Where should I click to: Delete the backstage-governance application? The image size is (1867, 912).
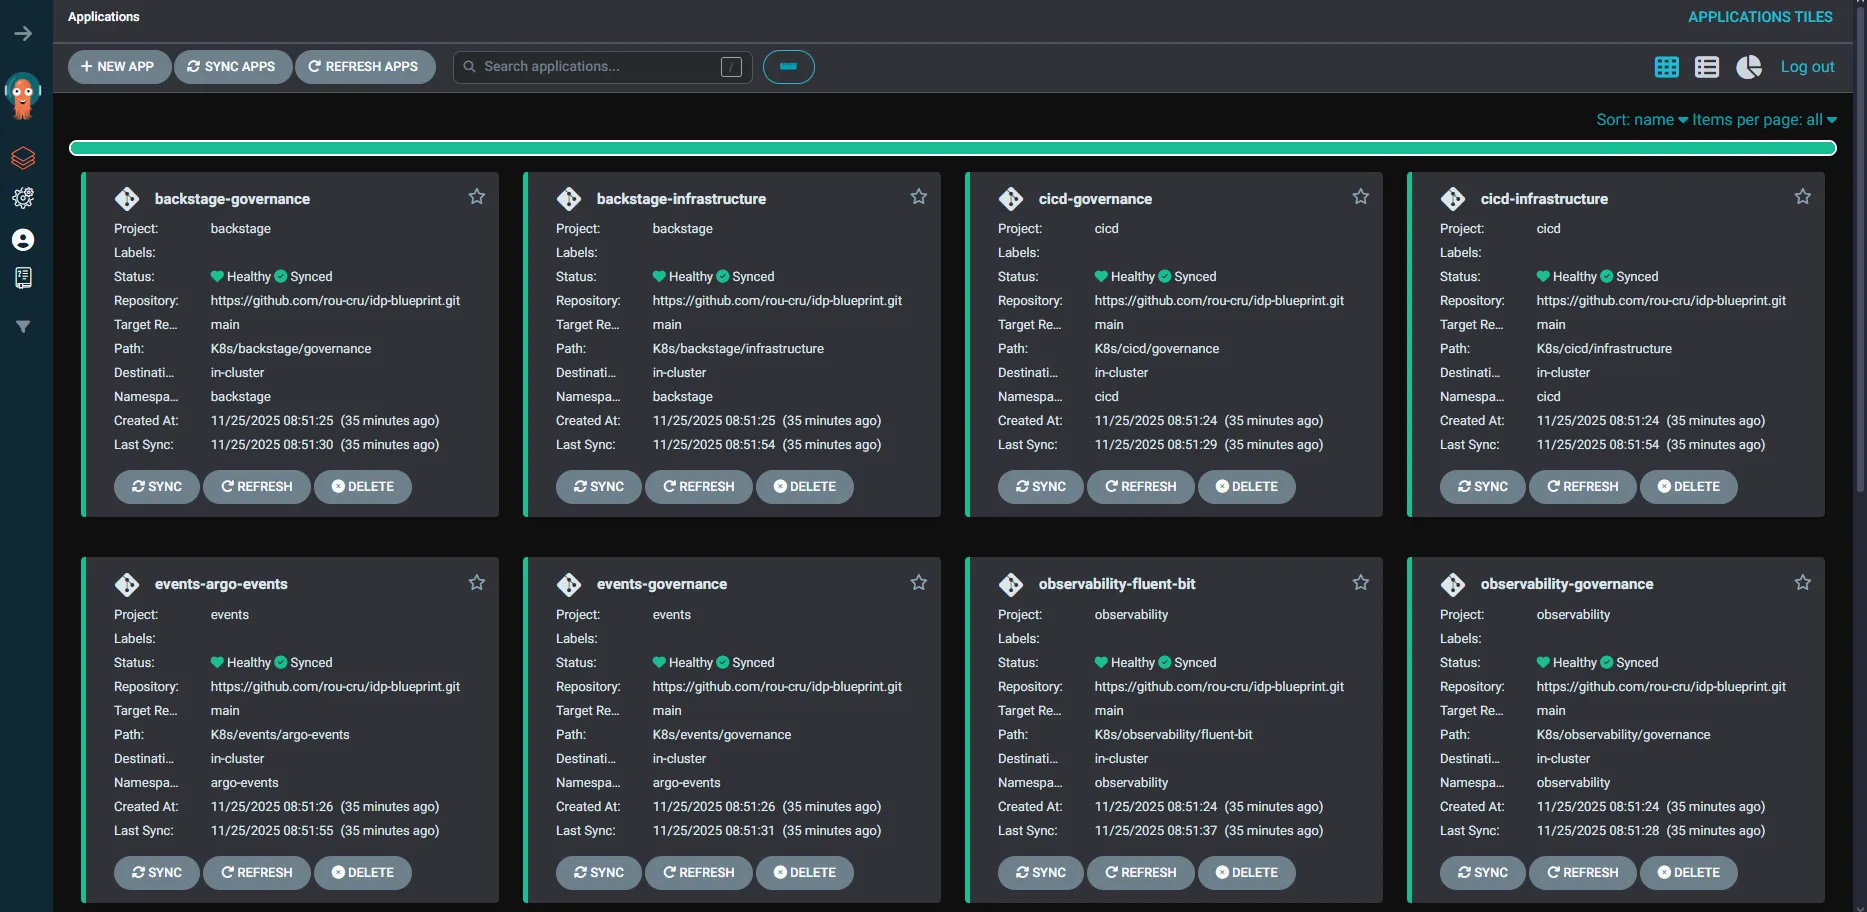click(x=363, y=487)
